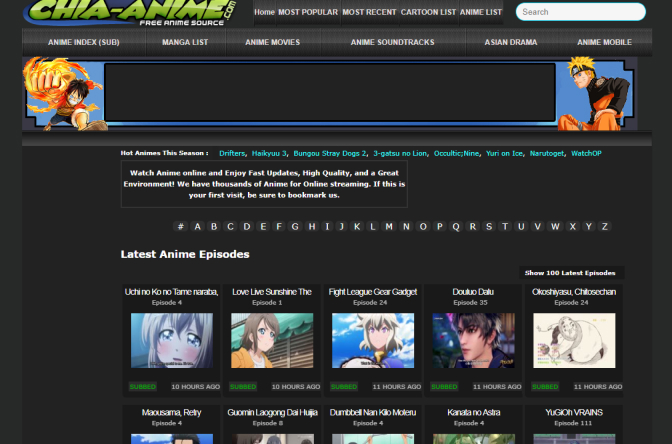Select letter P in alphabet index
Viewport: 672px width, 444px height.
[x=440, y=226]
